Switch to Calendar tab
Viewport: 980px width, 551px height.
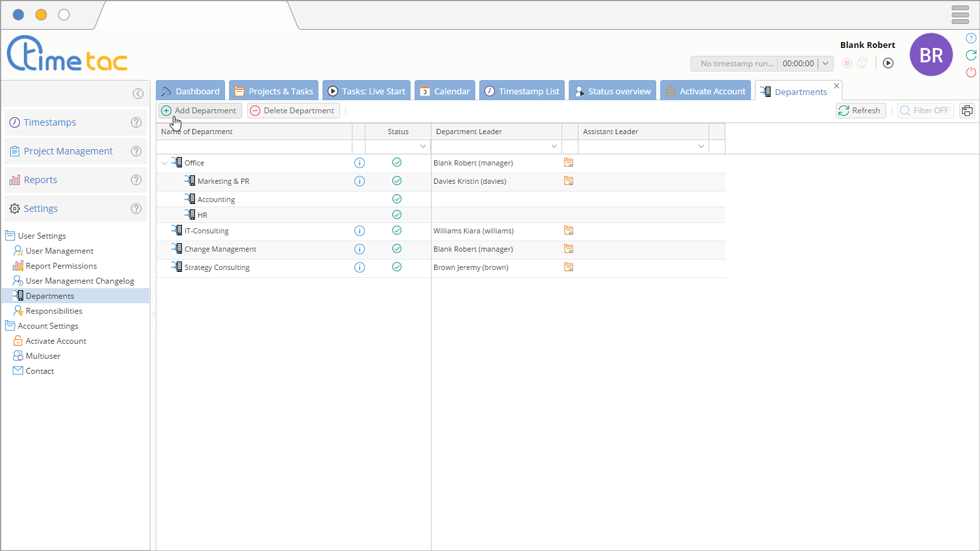point(445,91)
